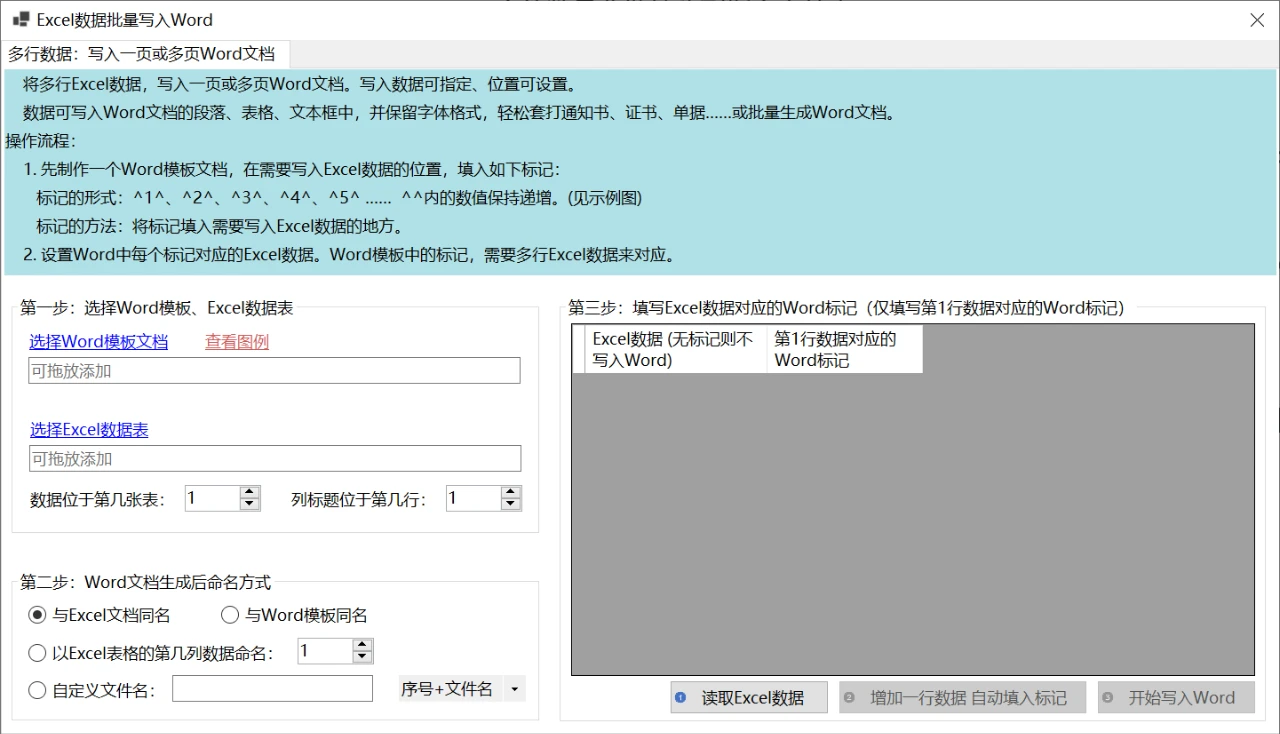1280x734 pixels.
Task: Decrease the 列标题位于第几行 value
Action: (511, 504)
